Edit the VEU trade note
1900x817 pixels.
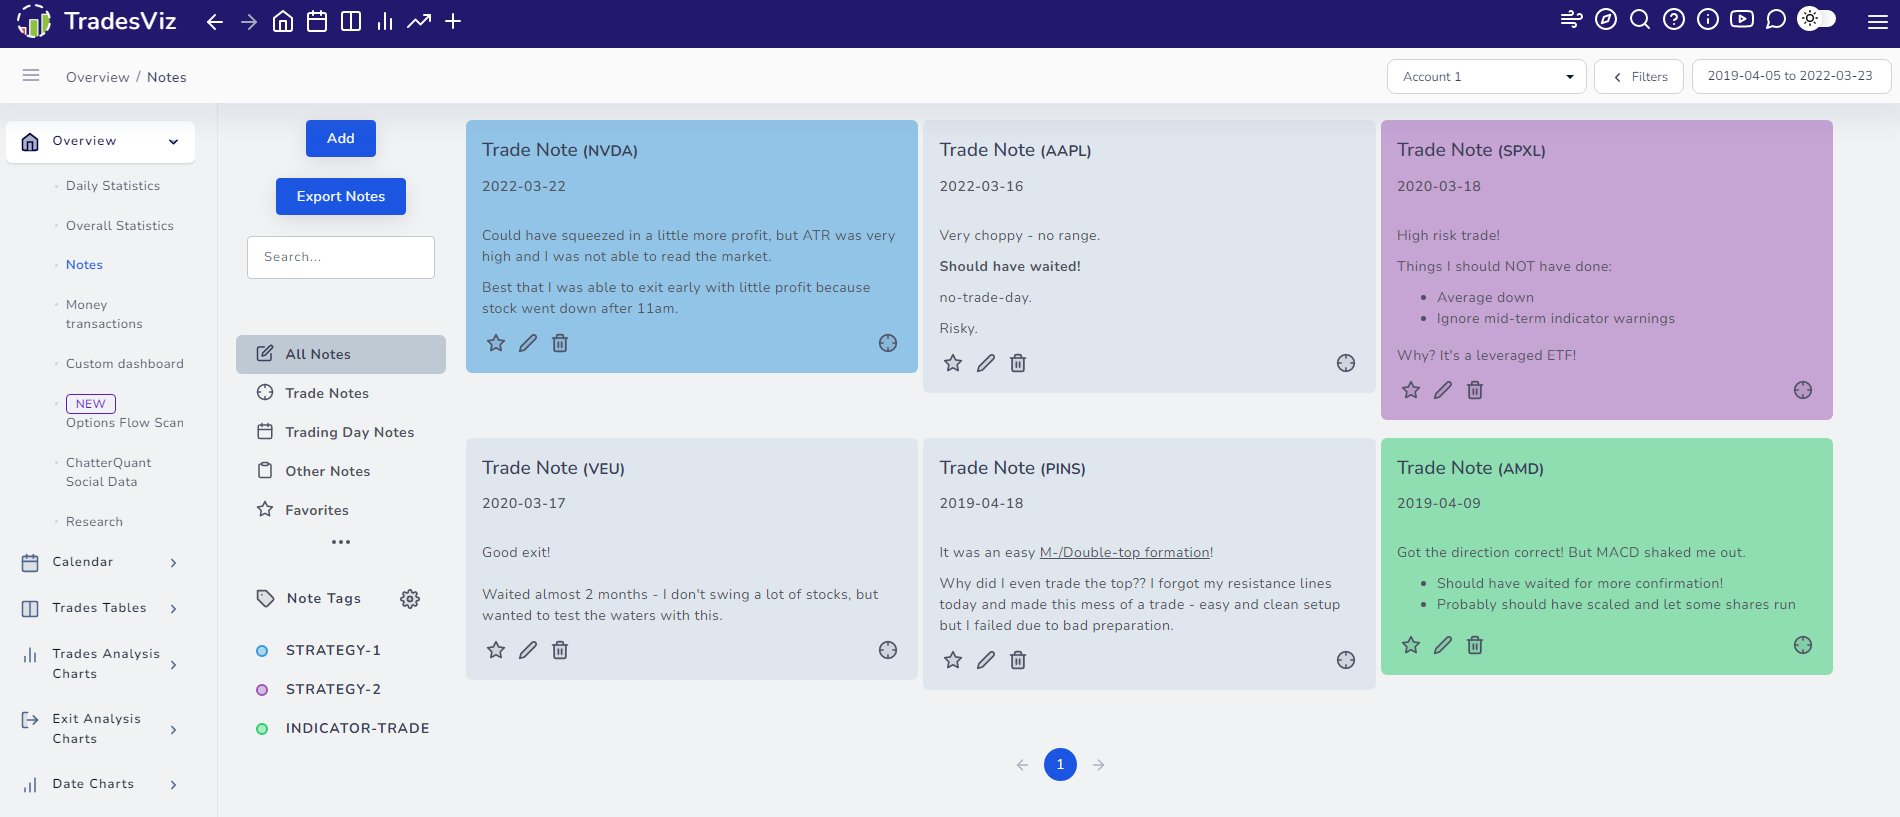pyautogui.click(x=528, y=650)
